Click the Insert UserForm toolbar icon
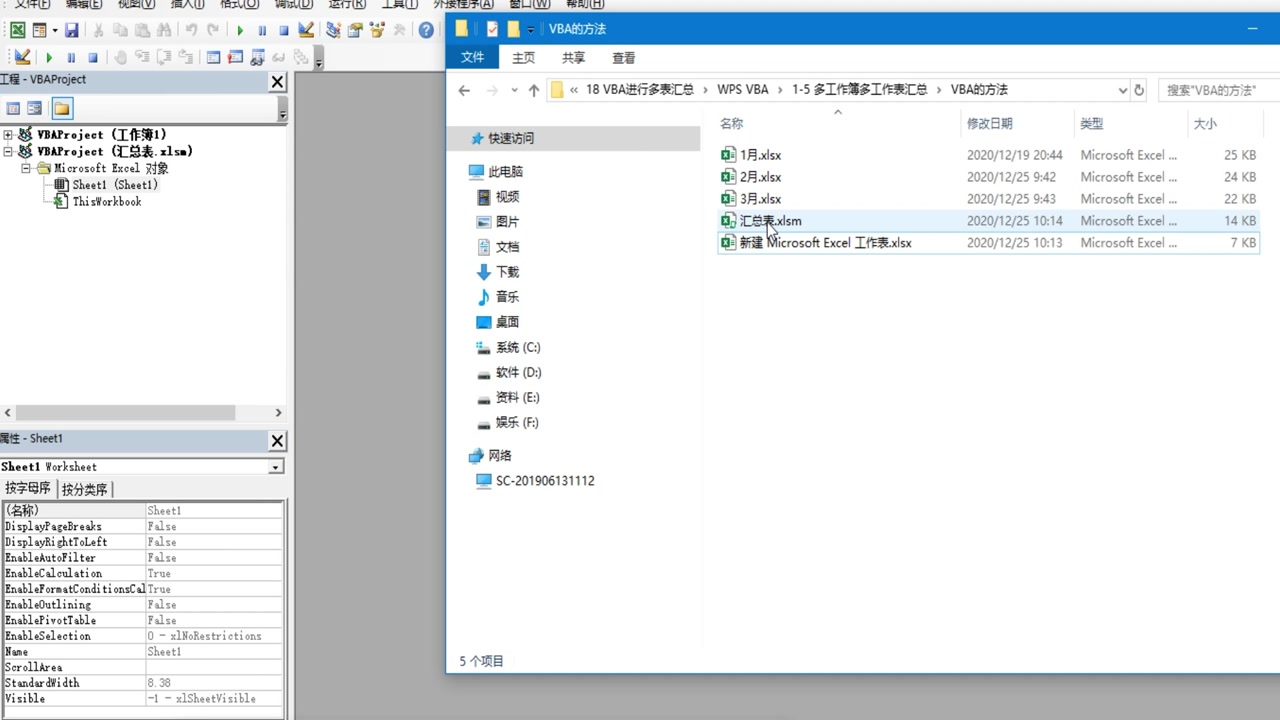1280x720 pixels. (38, 31)
